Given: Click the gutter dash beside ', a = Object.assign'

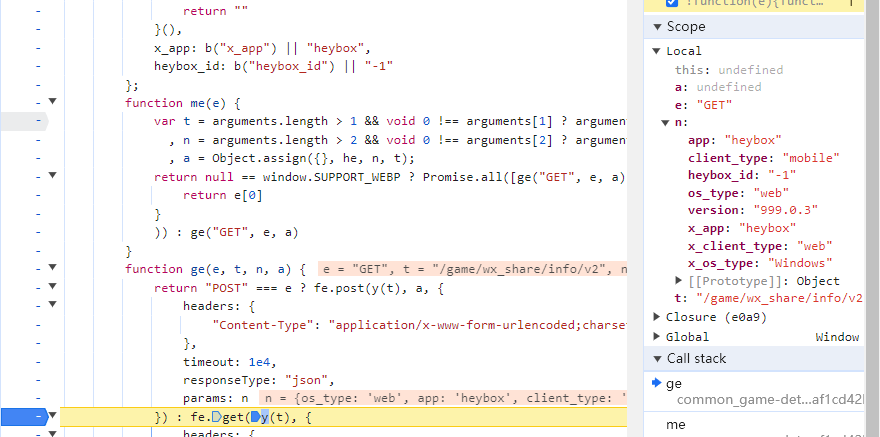Looking at the screenshot, I should click(38, 158).
